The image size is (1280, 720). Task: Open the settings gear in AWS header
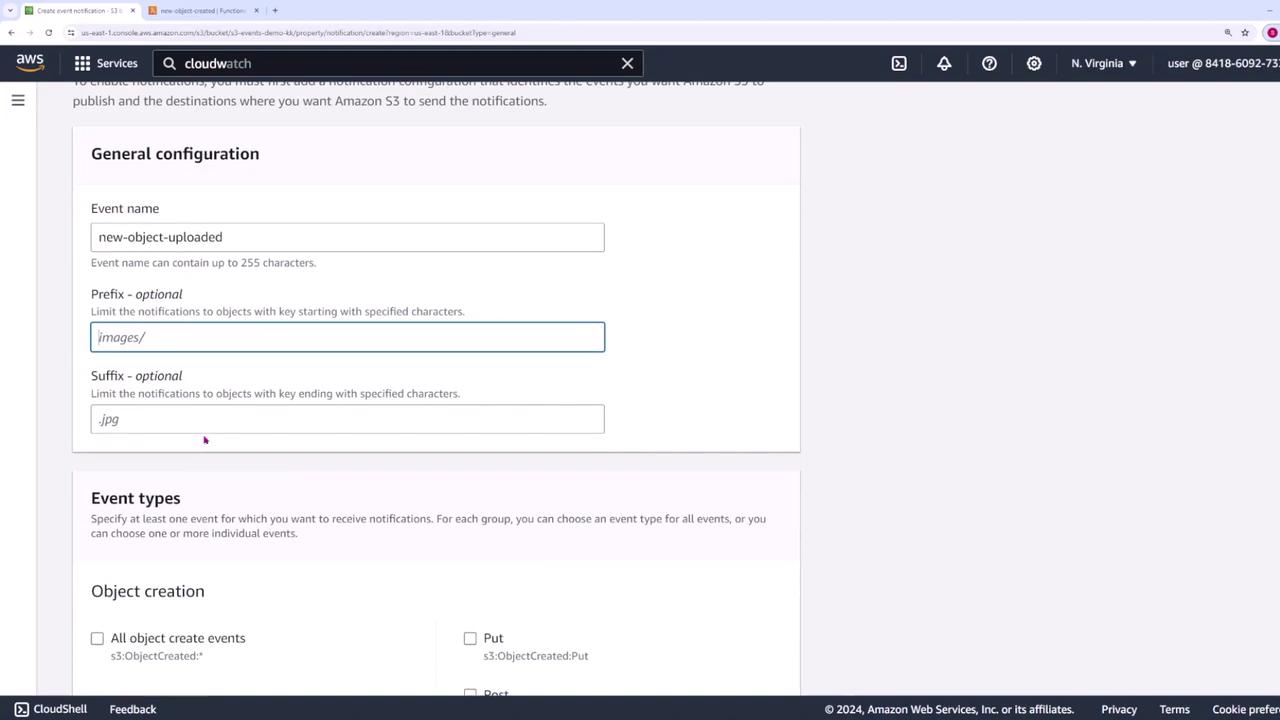1034,63
